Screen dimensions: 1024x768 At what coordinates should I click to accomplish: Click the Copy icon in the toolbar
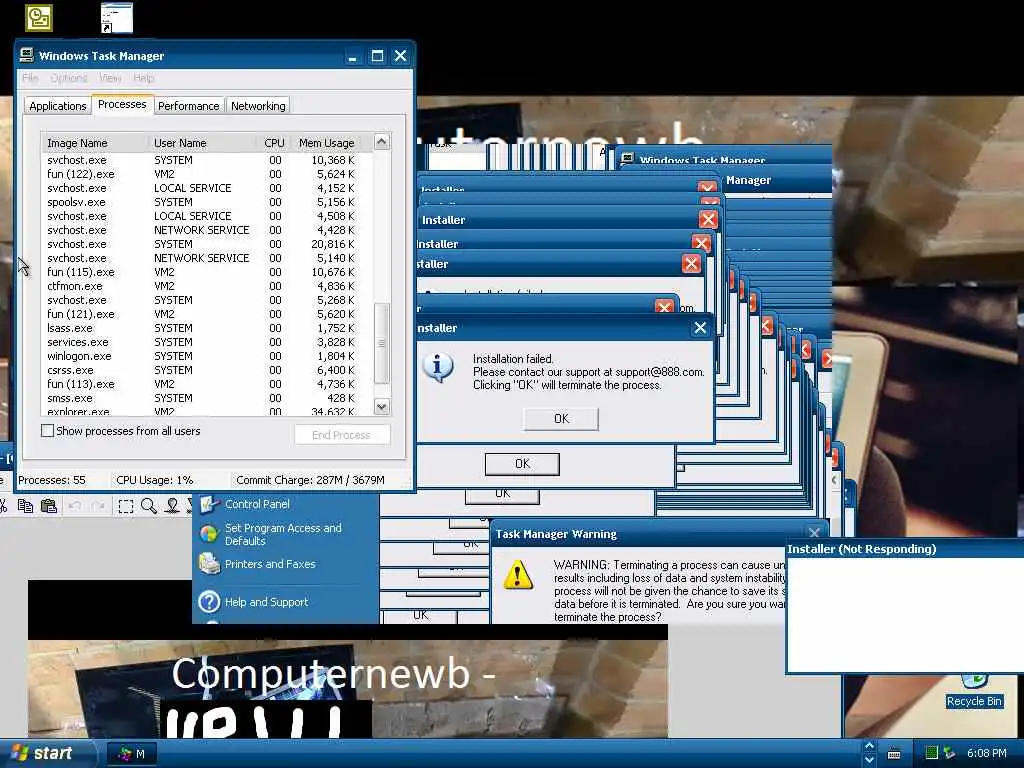(x=25, y=506)
